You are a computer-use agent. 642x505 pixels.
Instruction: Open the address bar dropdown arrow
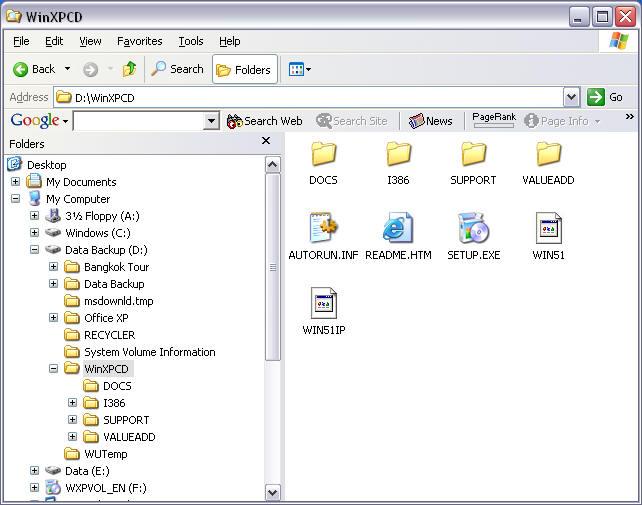[x=572, y=97]
